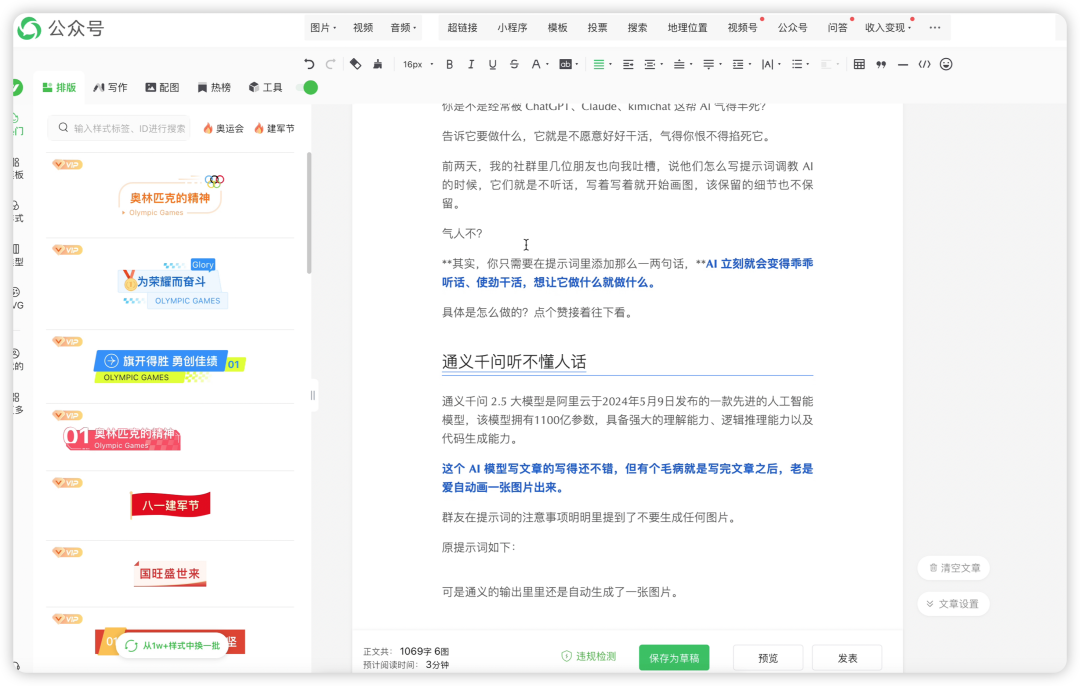Click the style panel vertical scrollbar
Viewport: 1080px width, 686px height.
(309, 214)
